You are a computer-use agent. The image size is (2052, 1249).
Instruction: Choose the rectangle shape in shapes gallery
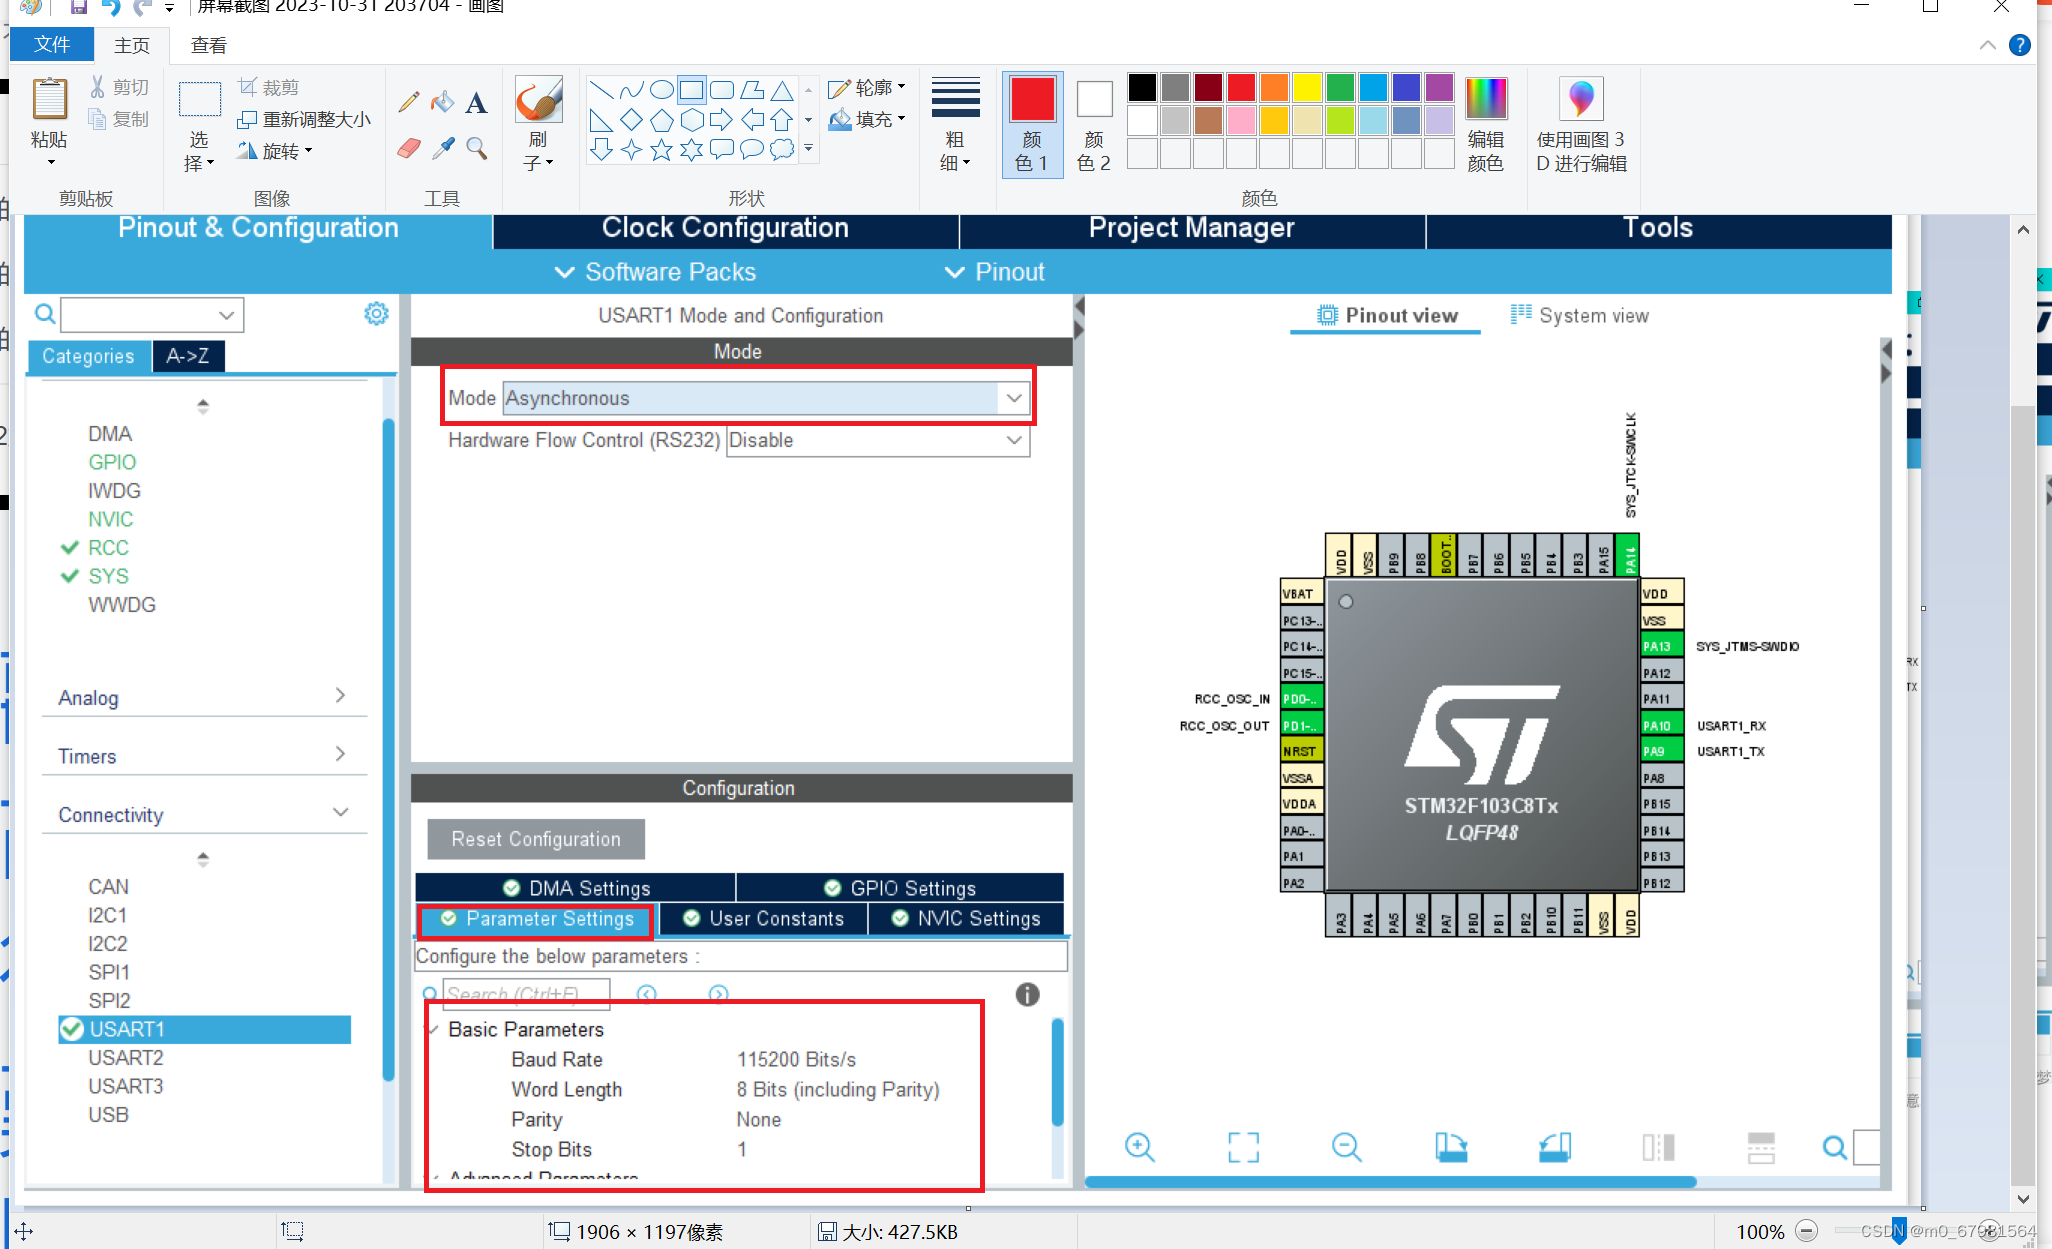pyautogui.click(x=691, y=90)
